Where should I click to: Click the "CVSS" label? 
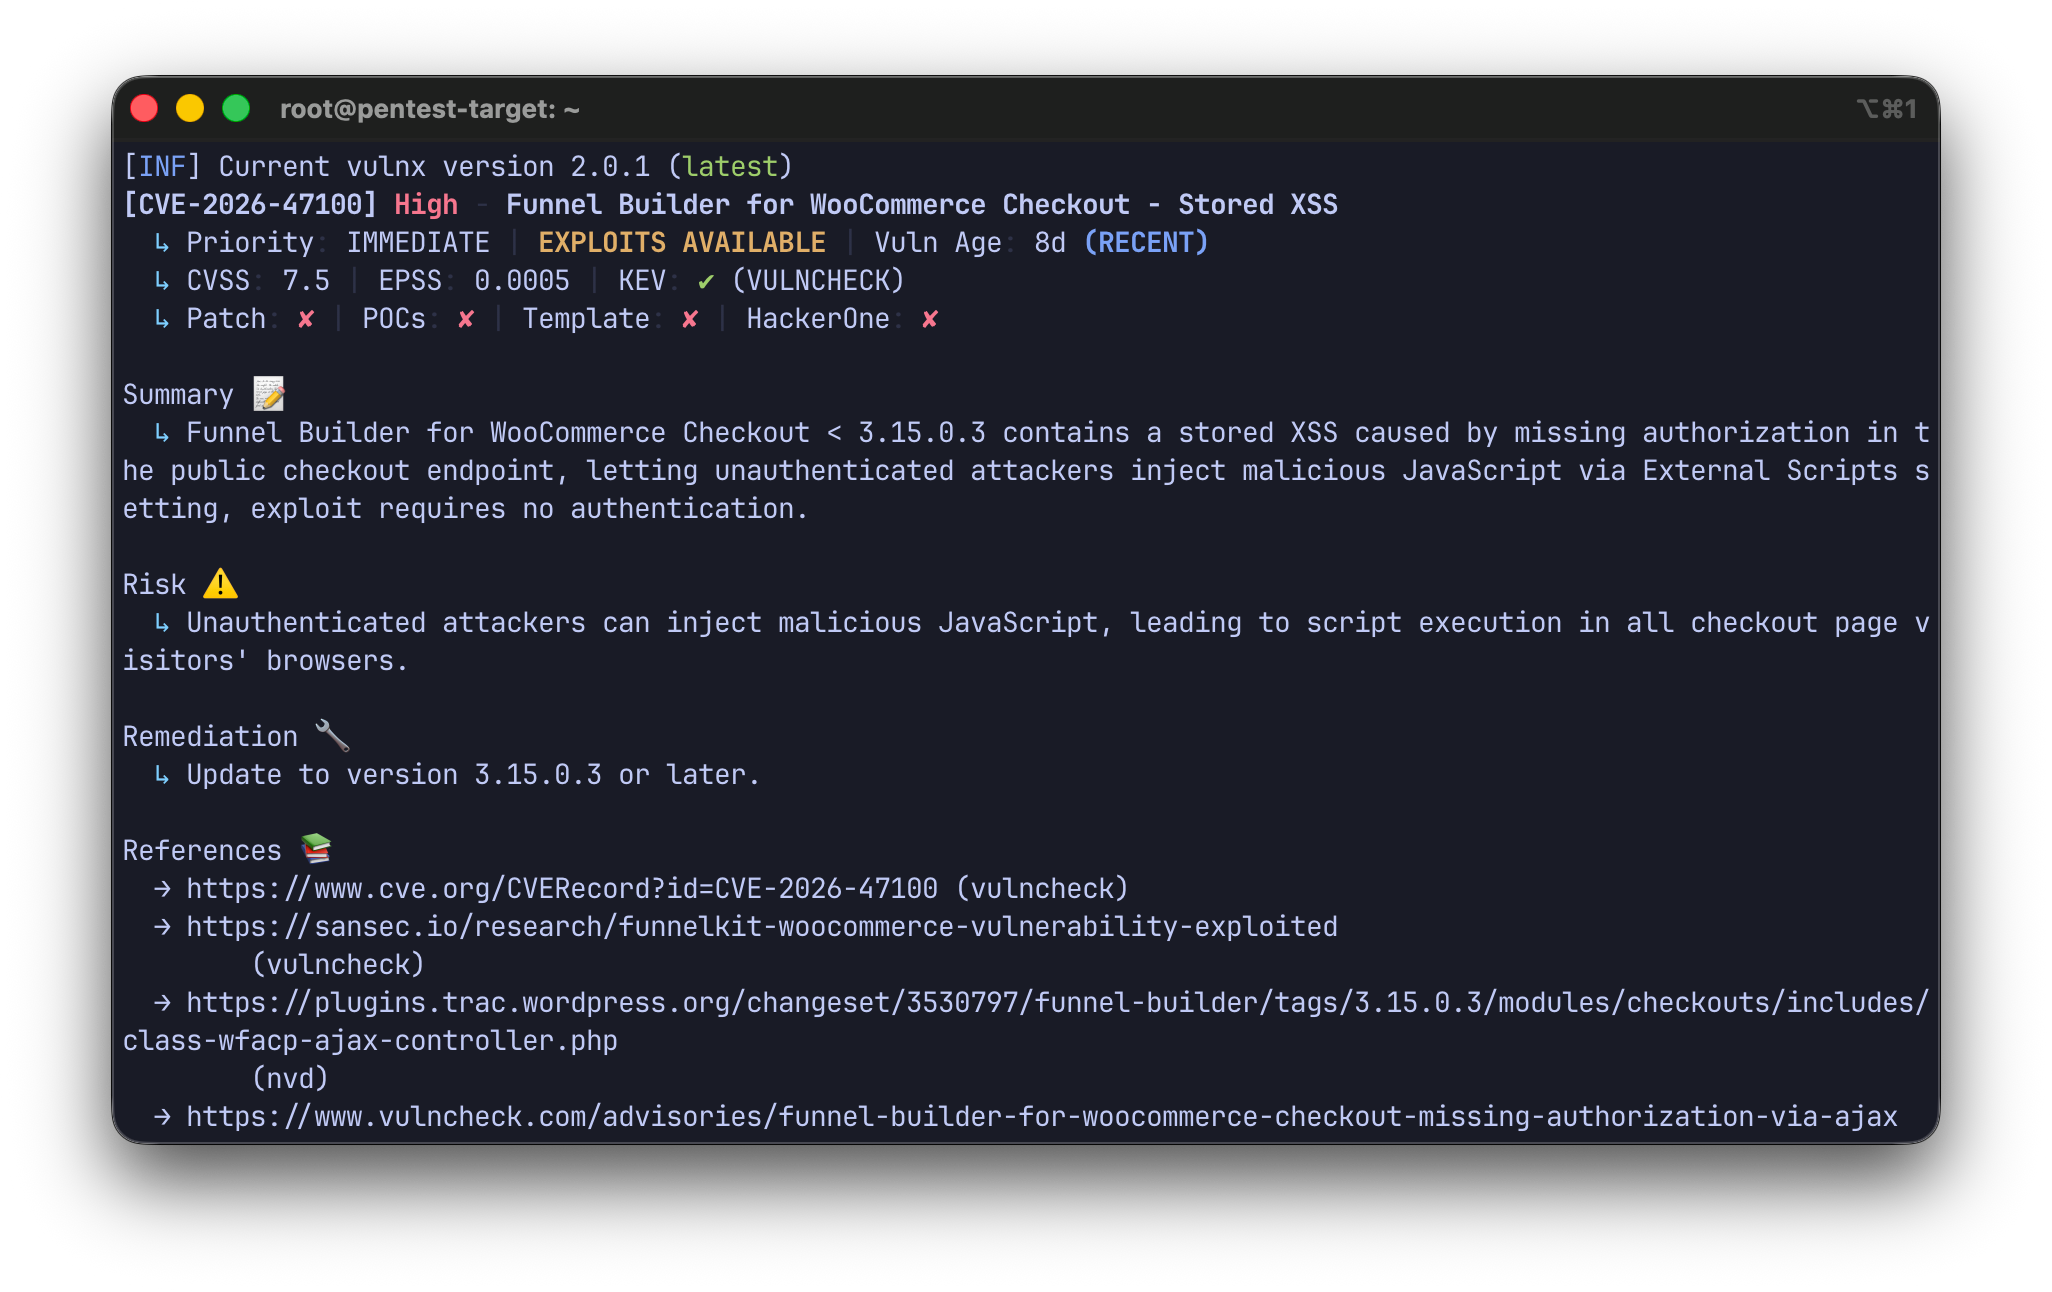218,280
